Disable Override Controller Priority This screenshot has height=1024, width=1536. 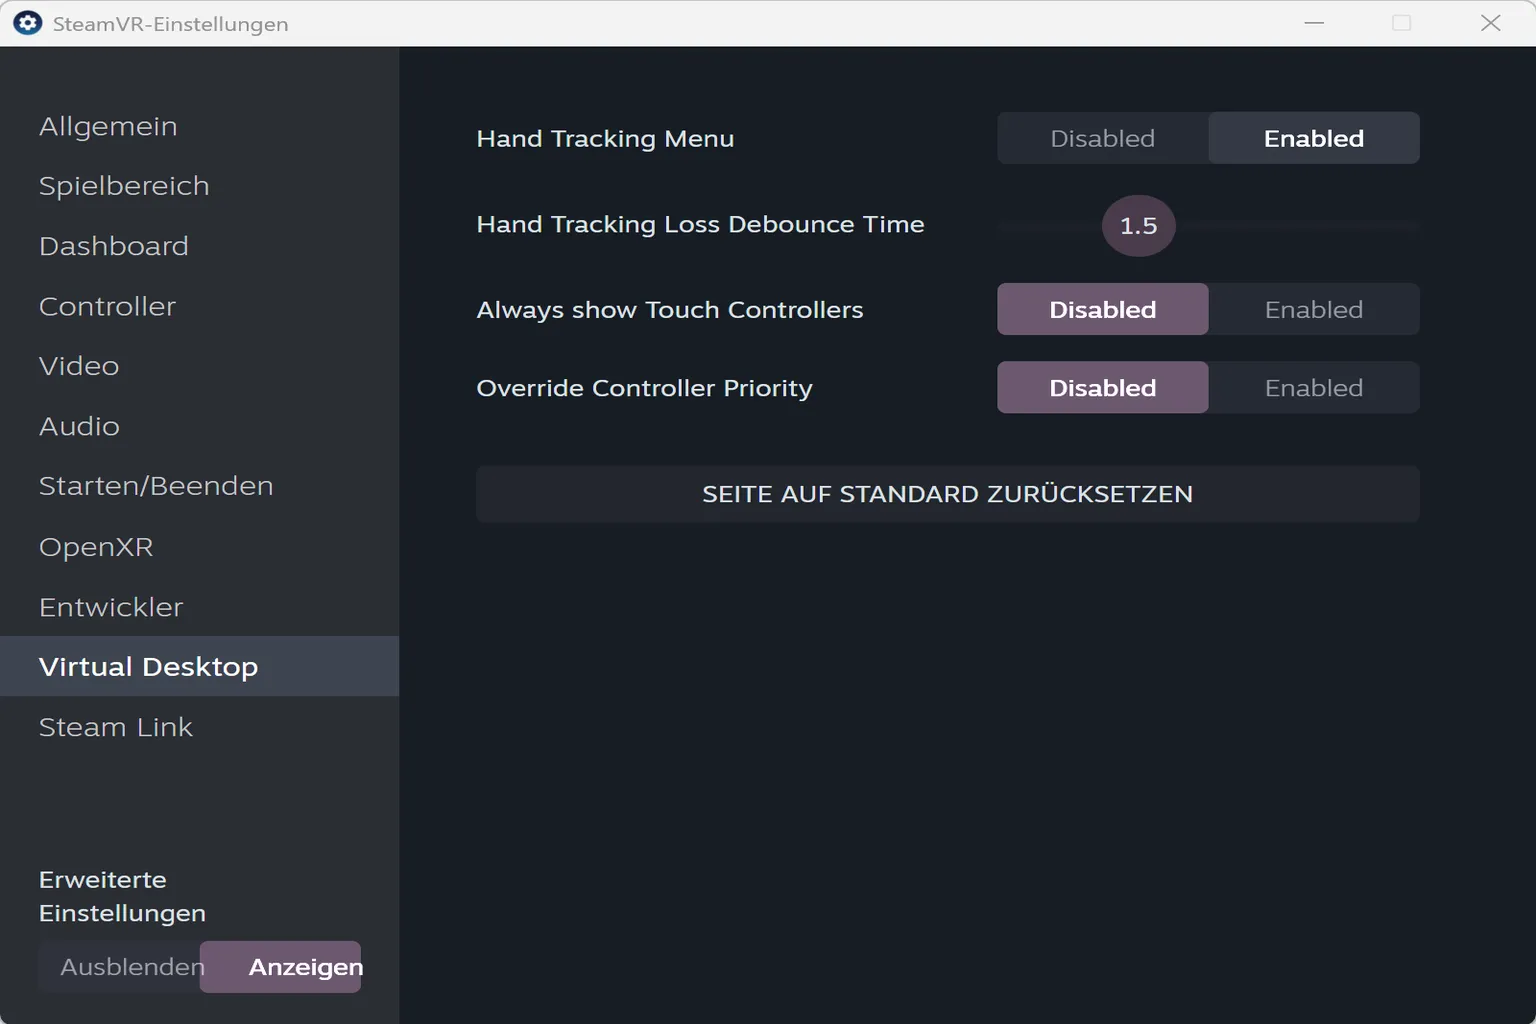click(1103, 387)
